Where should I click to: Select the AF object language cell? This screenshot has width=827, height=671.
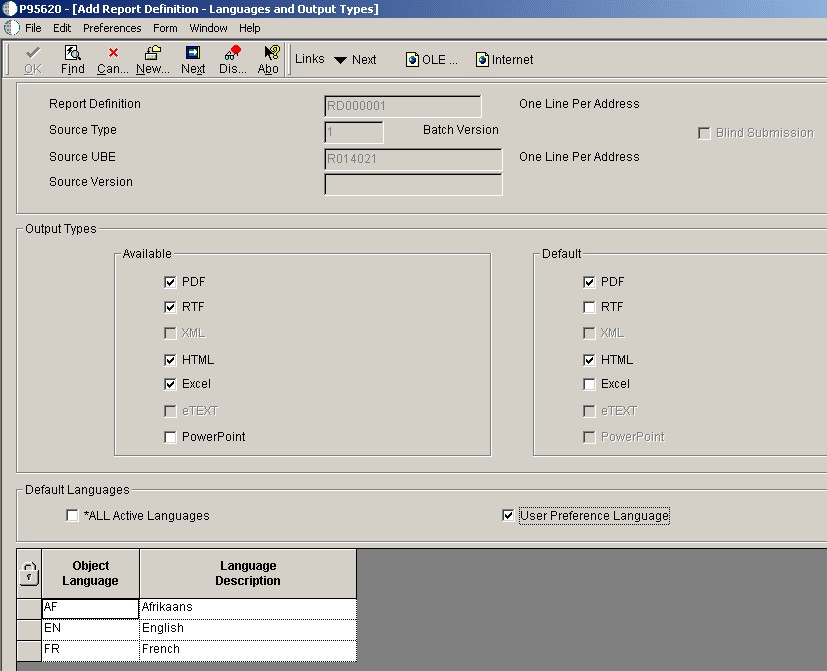(91, 608)
